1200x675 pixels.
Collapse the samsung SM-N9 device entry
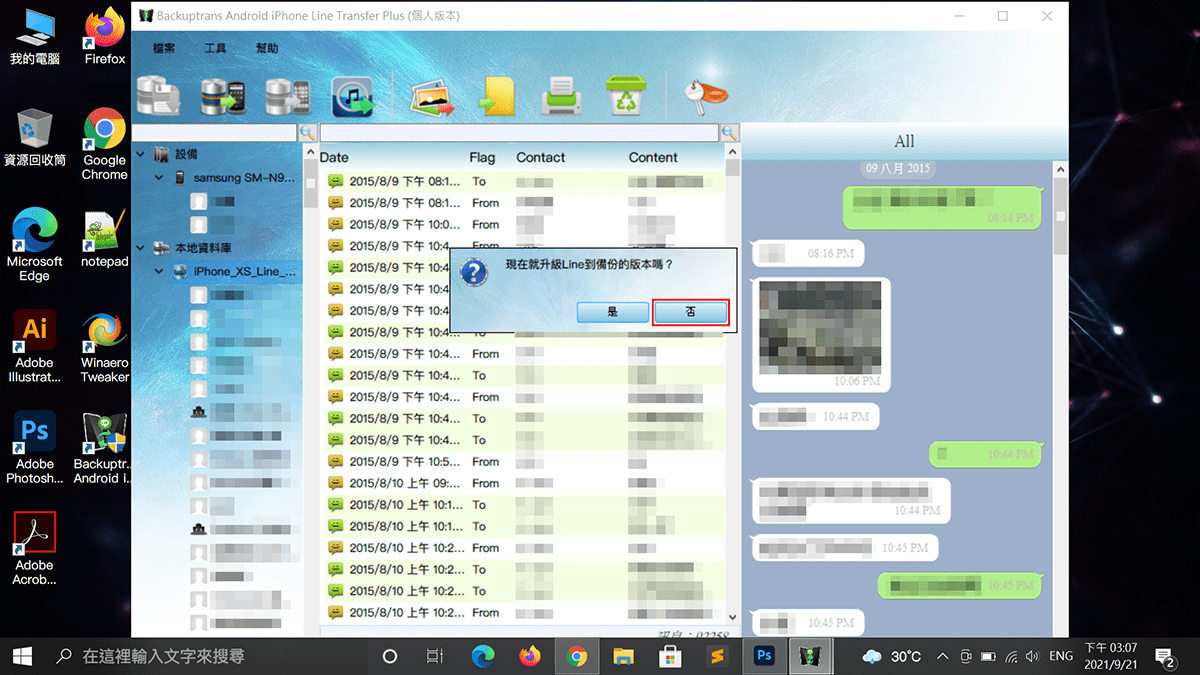pyautogui.click(x=160, y=178)
